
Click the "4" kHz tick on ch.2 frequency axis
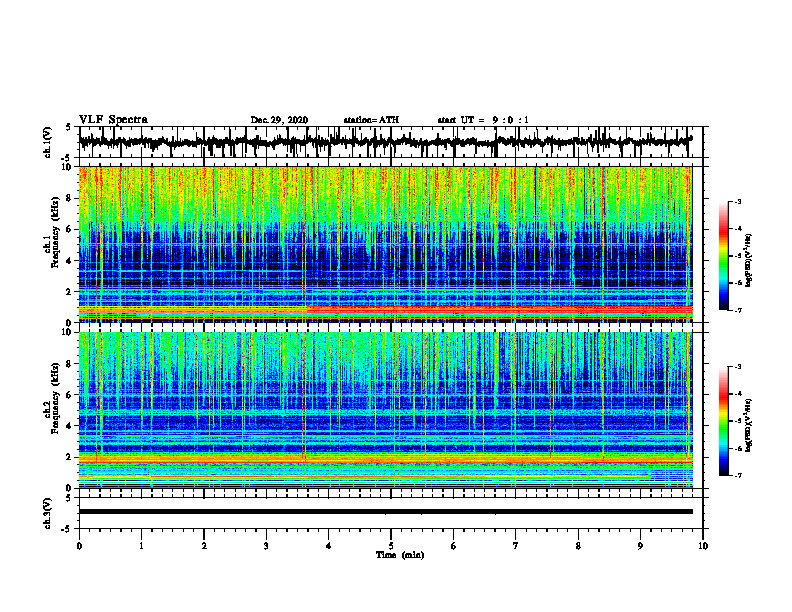tap(71, 426)
